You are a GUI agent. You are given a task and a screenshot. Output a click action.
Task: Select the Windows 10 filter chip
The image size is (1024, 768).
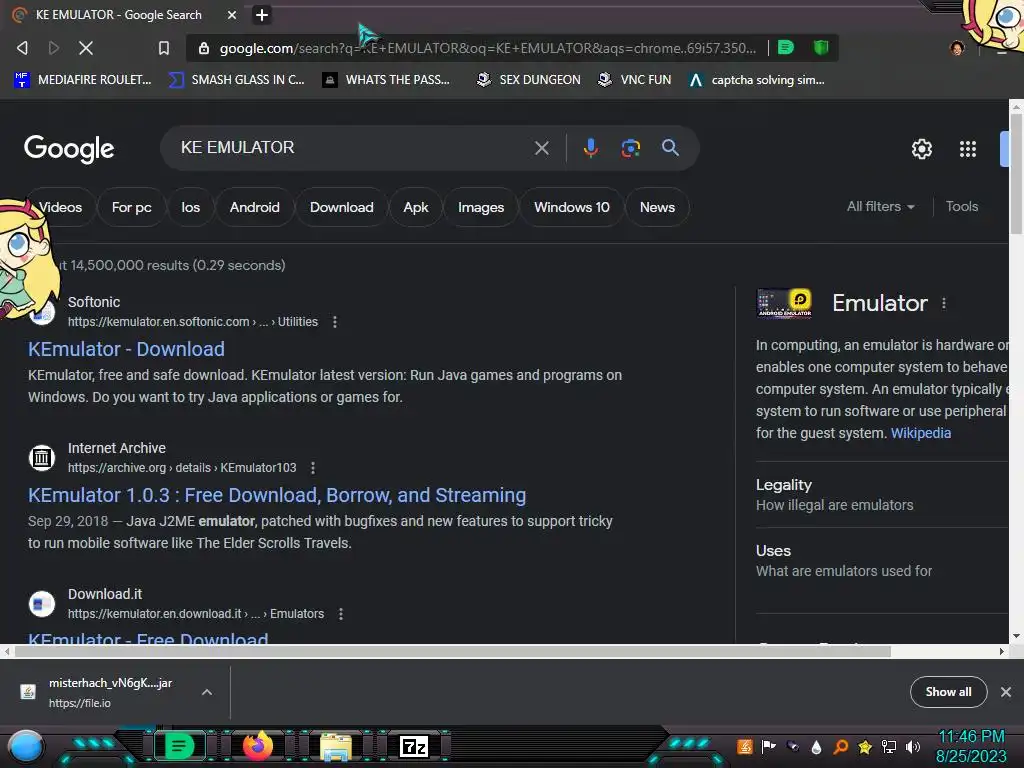(x=571, y=207)
